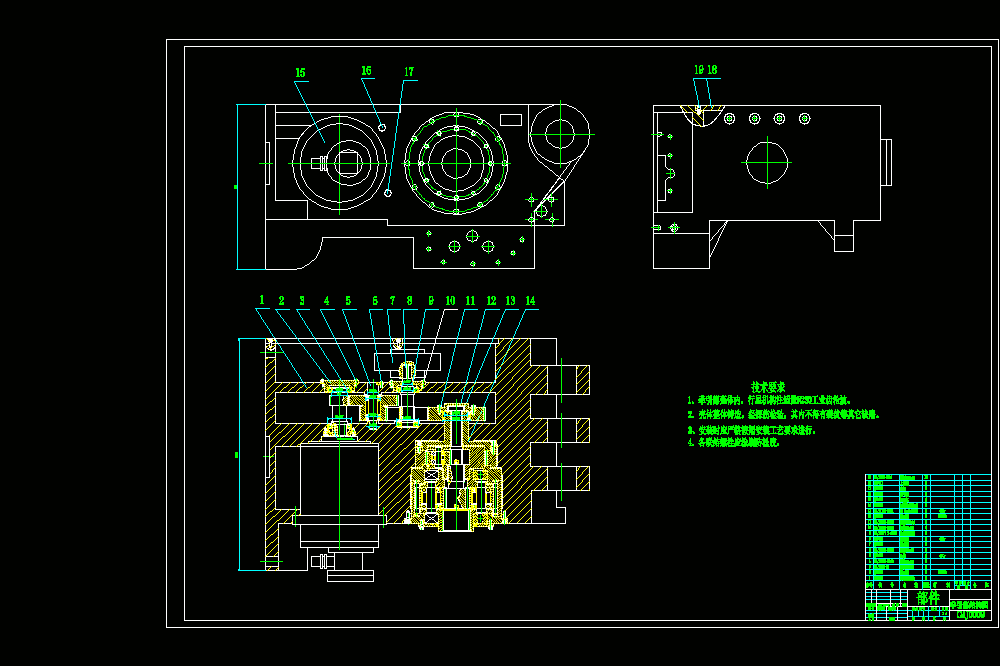Click part number label 15
The height and width of the screenshot is (666, 1000).
click(x=300, y=73)
